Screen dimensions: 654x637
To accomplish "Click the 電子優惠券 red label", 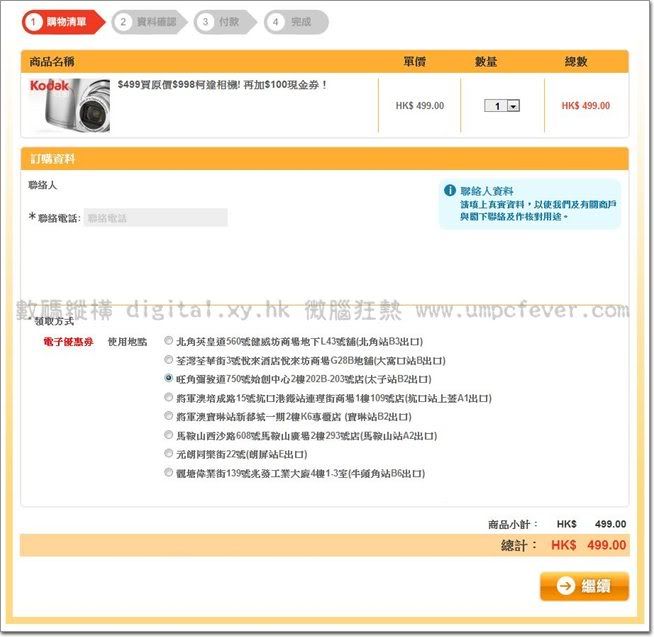I will tap(68, 342).
